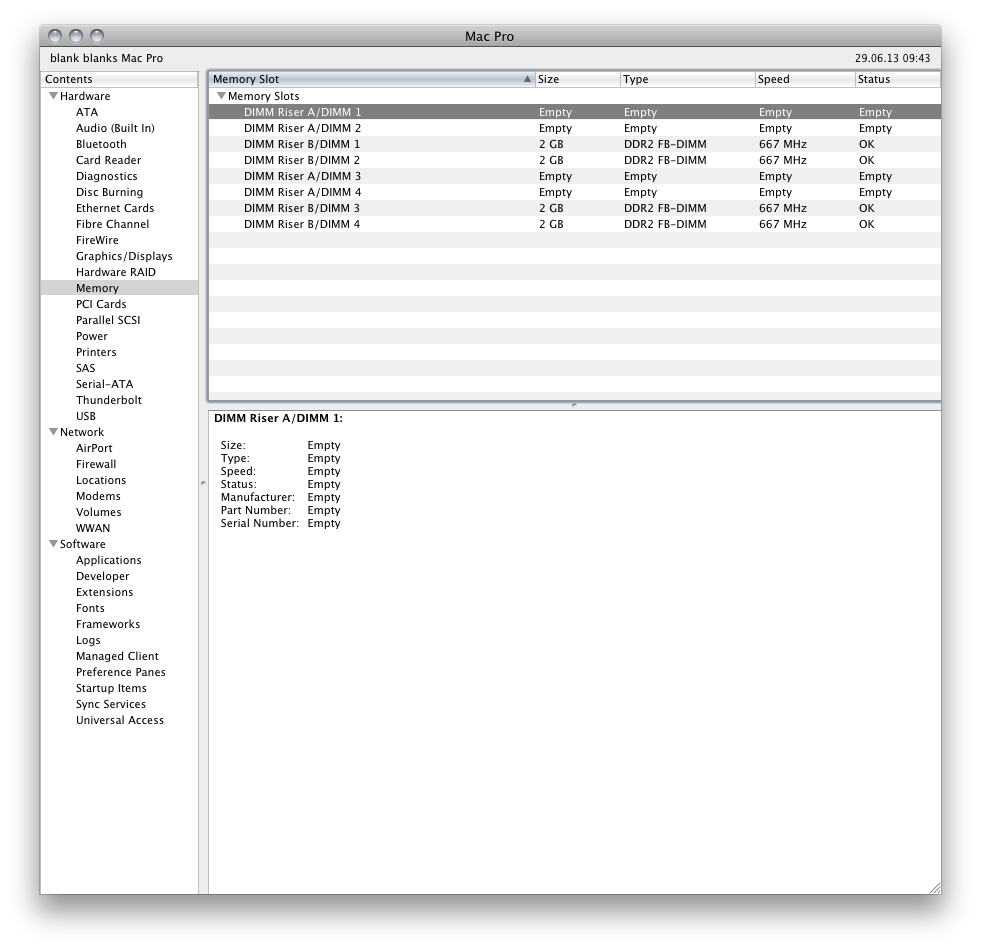
Task: Click the sort direction arrow in Memory Slot header
Action: tap(527, 79)
